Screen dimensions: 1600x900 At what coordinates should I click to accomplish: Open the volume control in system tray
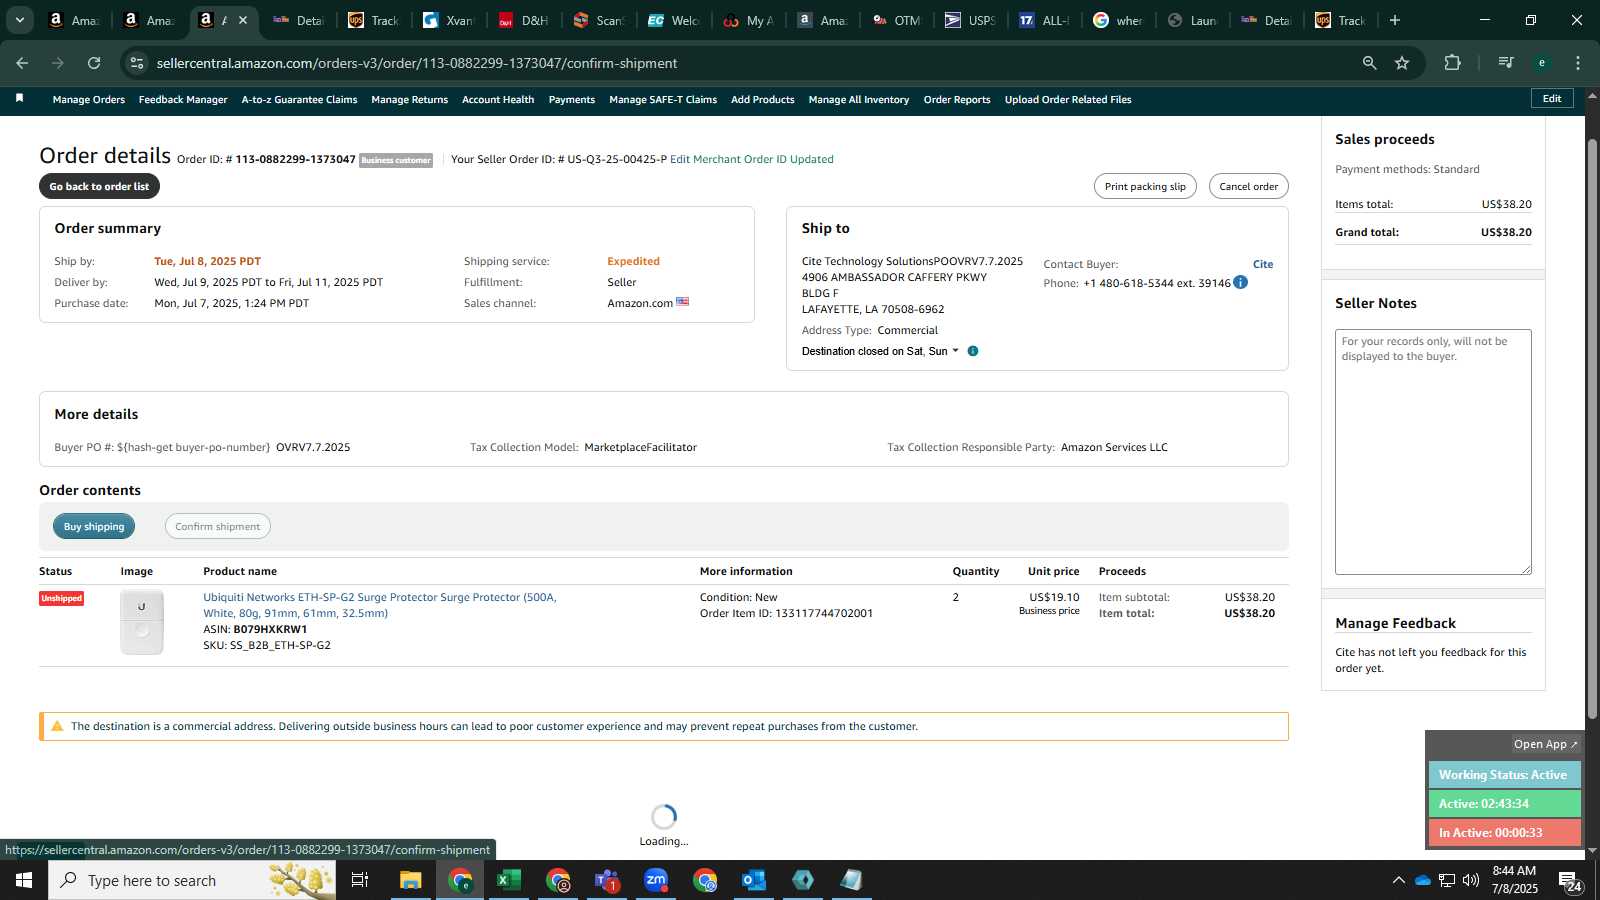1471,880
